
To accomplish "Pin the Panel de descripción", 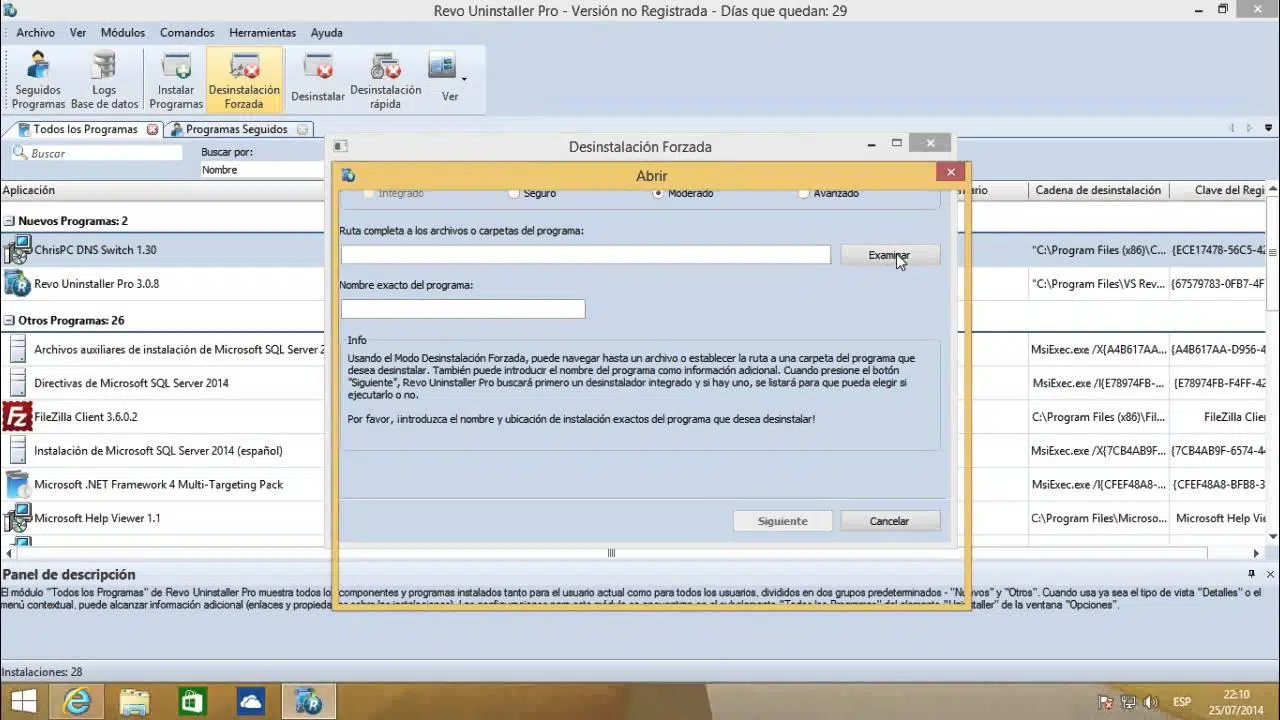I will tap(1251, 574).
